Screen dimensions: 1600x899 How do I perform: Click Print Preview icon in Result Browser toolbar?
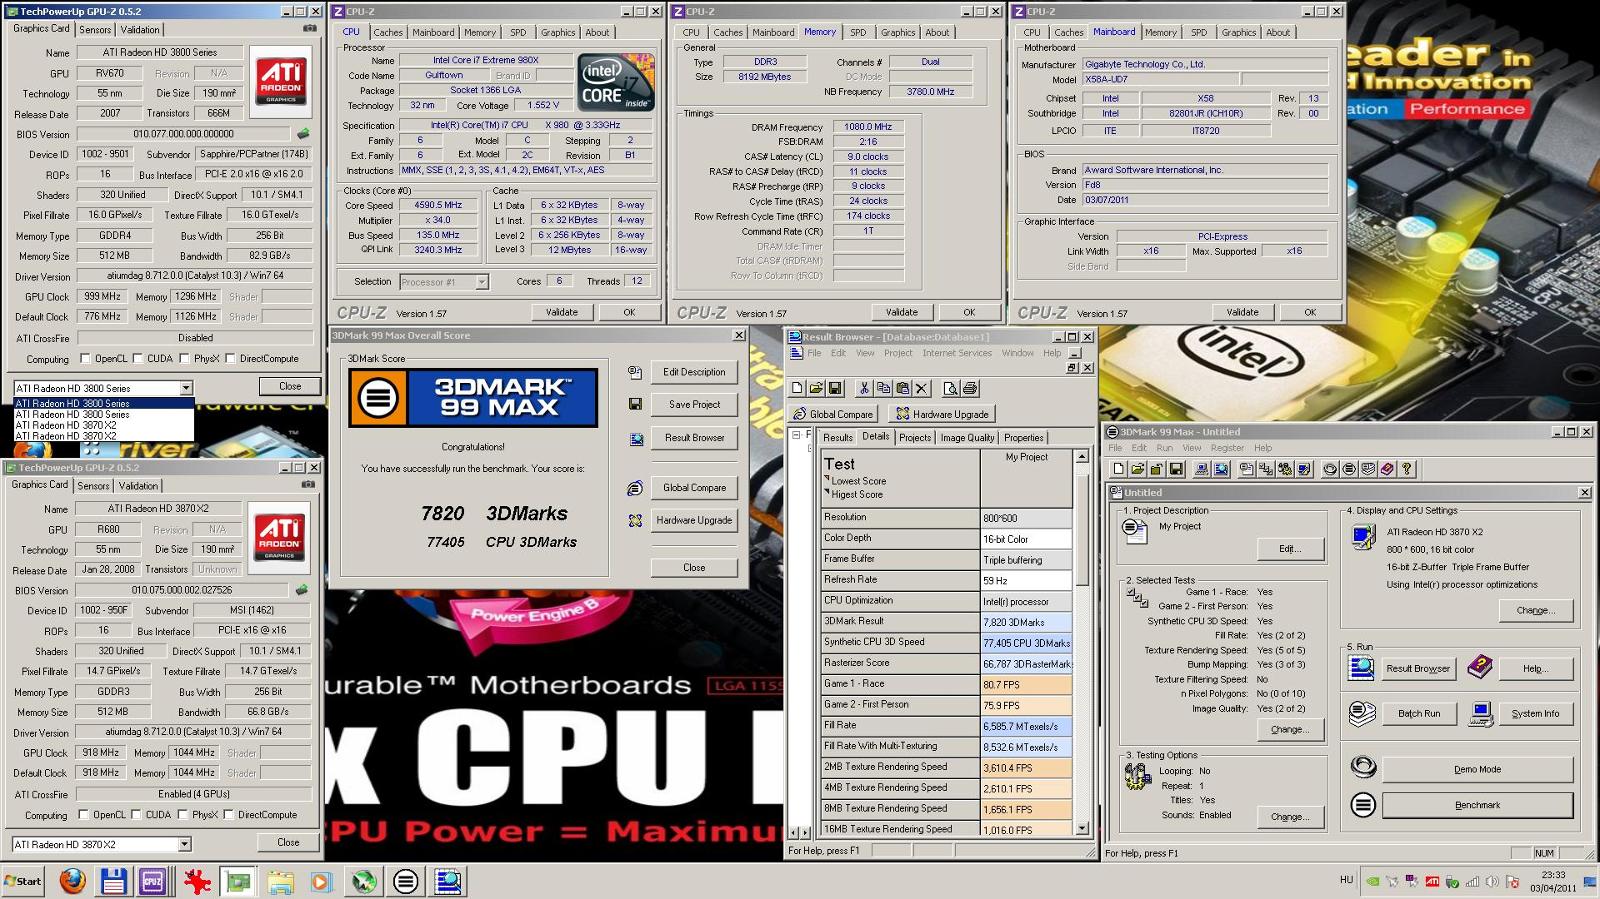coord(950,388)
